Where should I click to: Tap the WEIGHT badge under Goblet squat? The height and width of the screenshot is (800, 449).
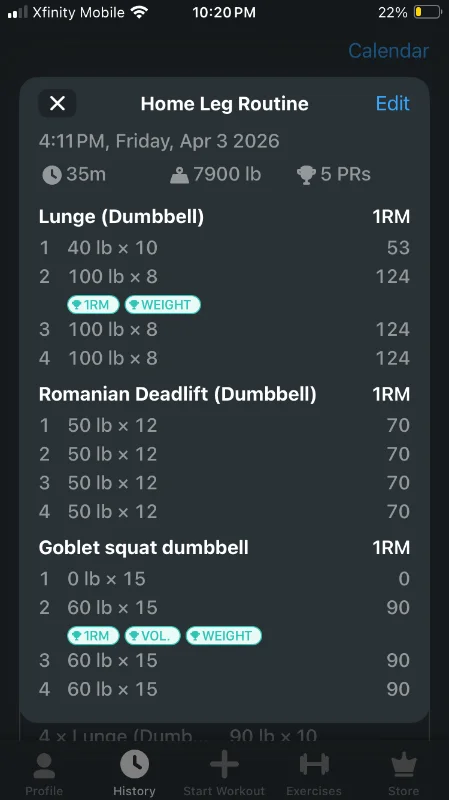coord(223,636)
